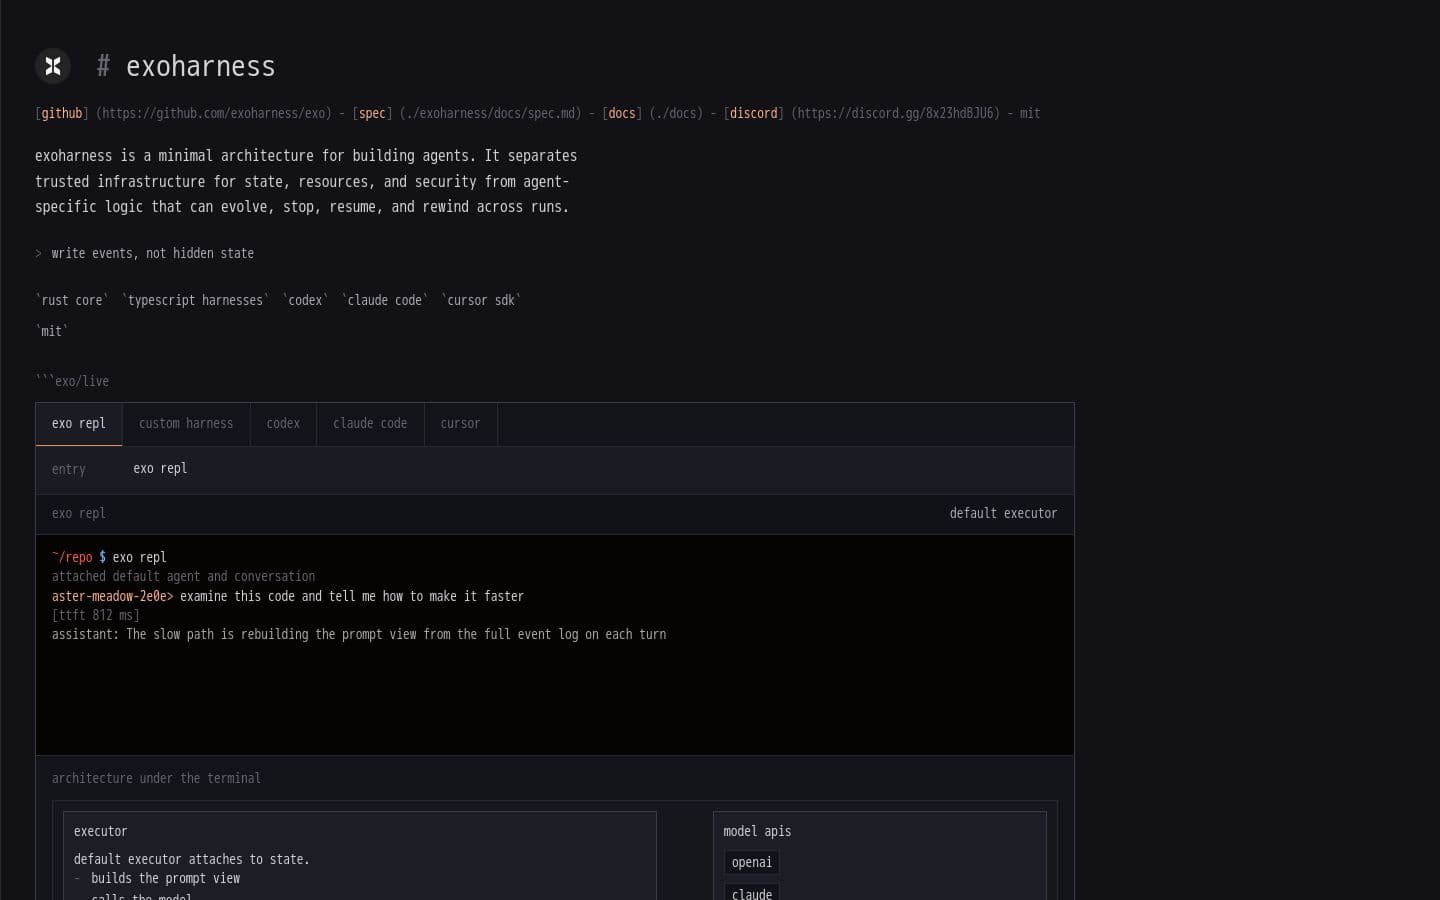Open the spec link
This screenshot has width=1440, height=900.
tap(372, 113)
